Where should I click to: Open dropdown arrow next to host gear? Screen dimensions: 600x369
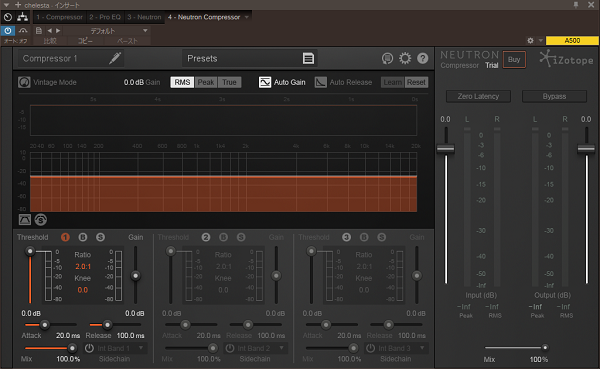[541, 40]
